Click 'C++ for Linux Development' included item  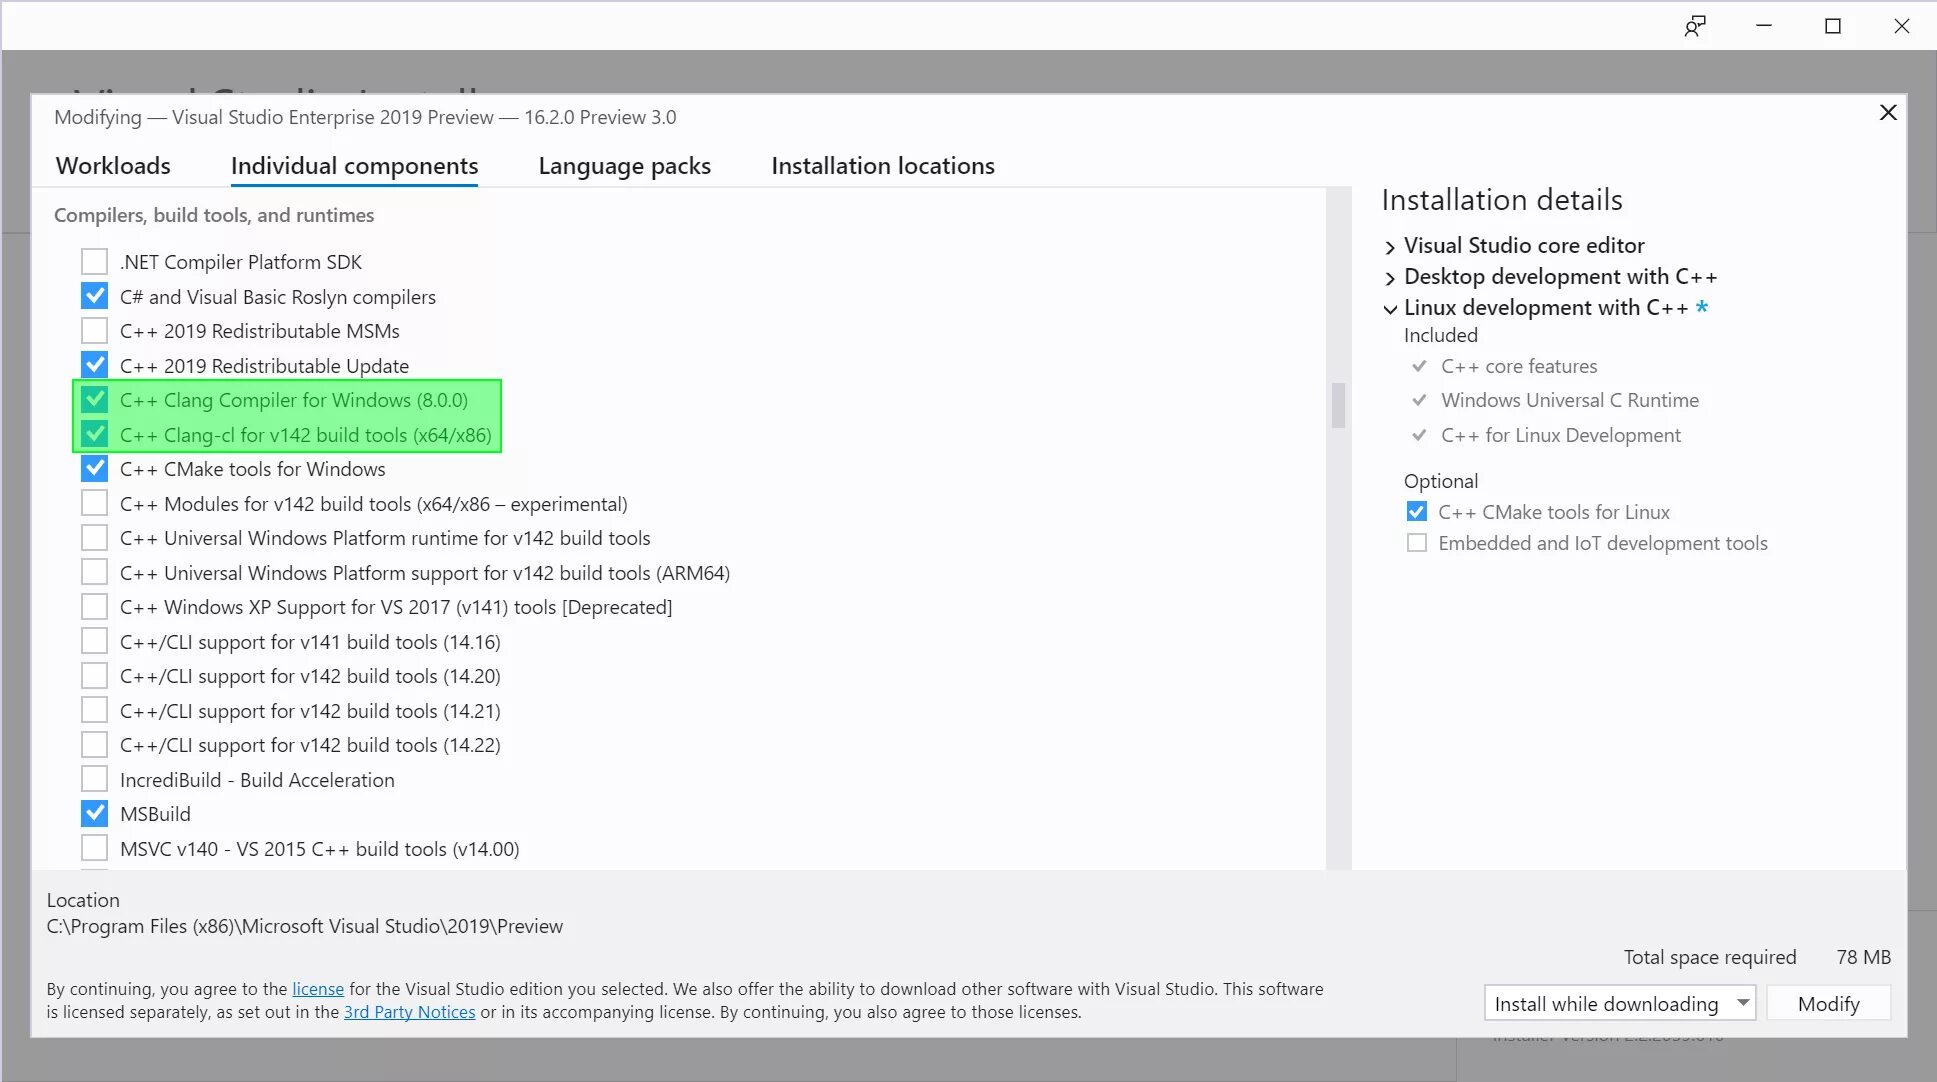coord(1560,435)
